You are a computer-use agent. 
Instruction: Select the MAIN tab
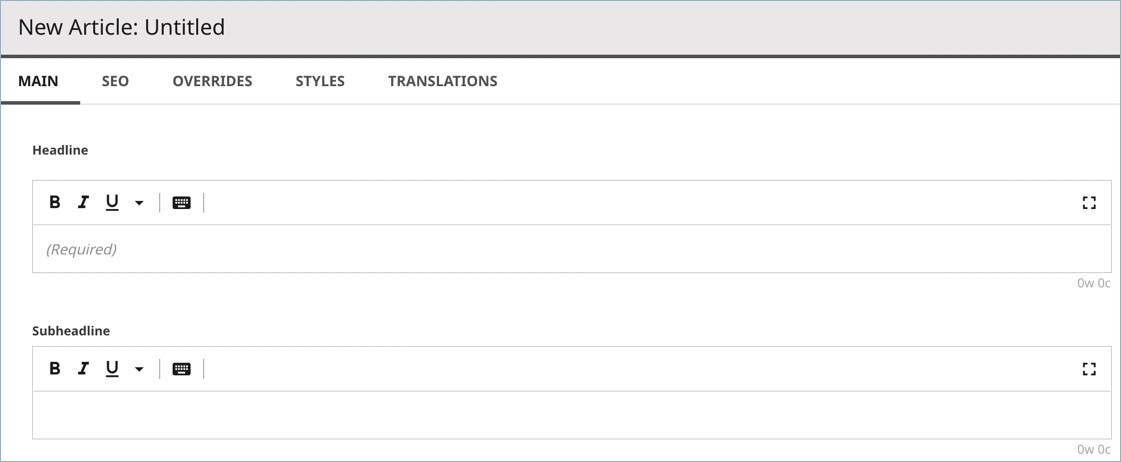tap(38, 81)
